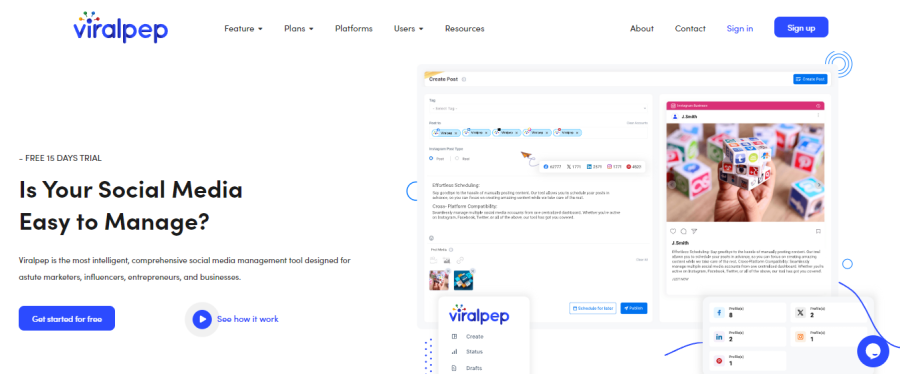Image resolution: width=900 pixels, height=374 pixels.
Task: Click the bookmark icon in post preview
Action: (x=818, y=231)
